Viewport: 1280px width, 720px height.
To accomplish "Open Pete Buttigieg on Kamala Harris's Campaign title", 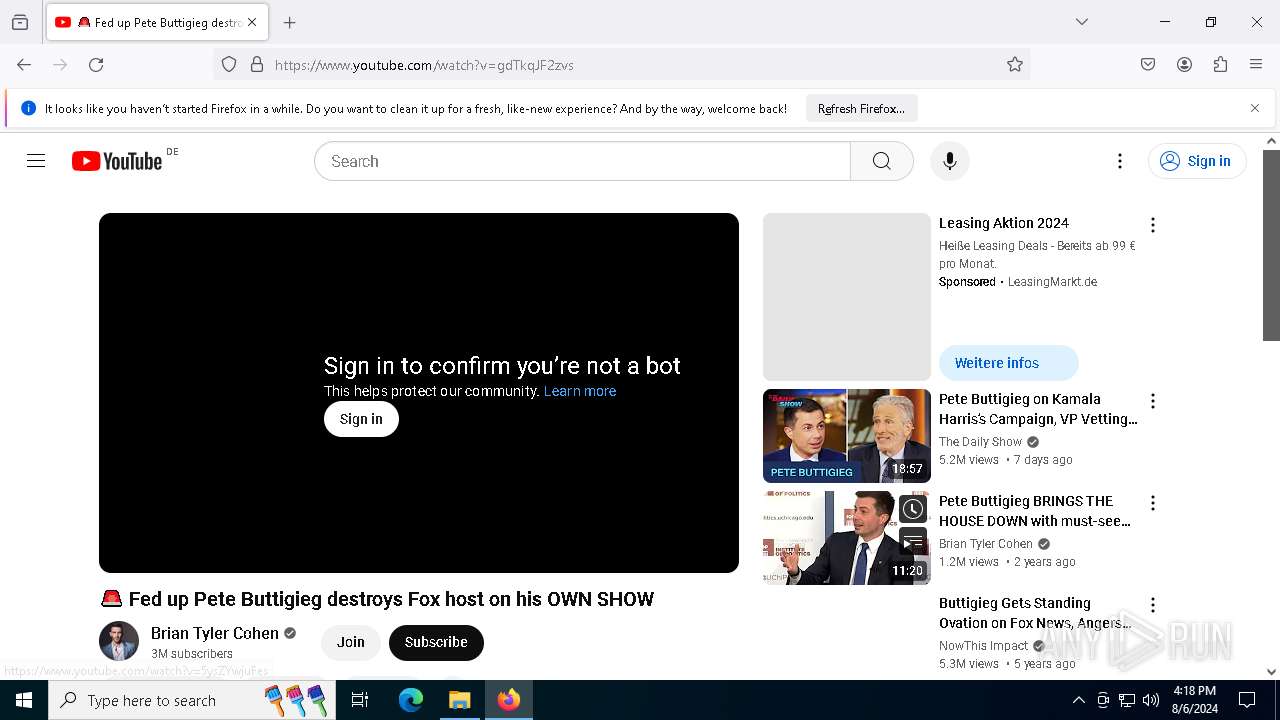I will tap(1038, 409).
